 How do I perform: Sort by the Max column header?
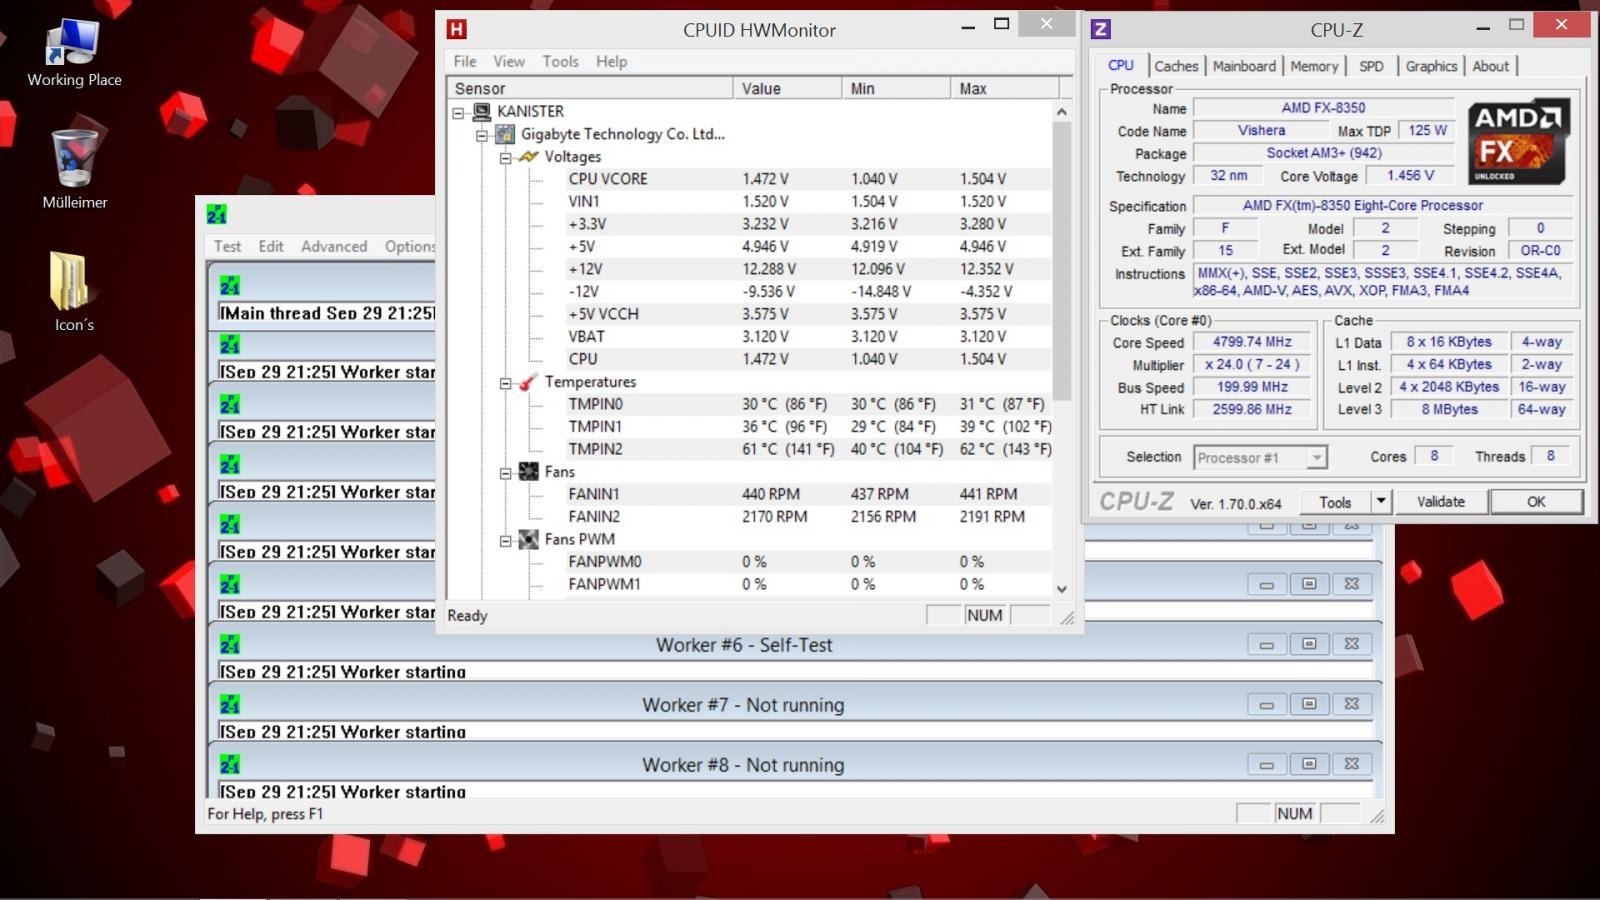coord(1004,88)
